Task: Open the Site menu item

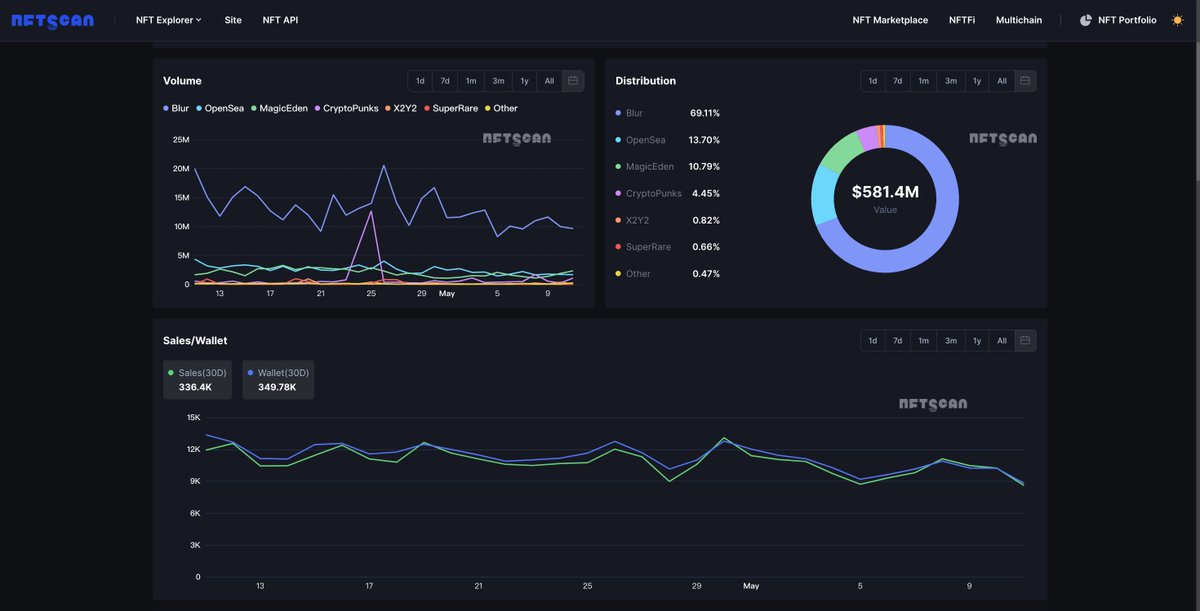Action: pyautogui.click(x=233, y=20)
